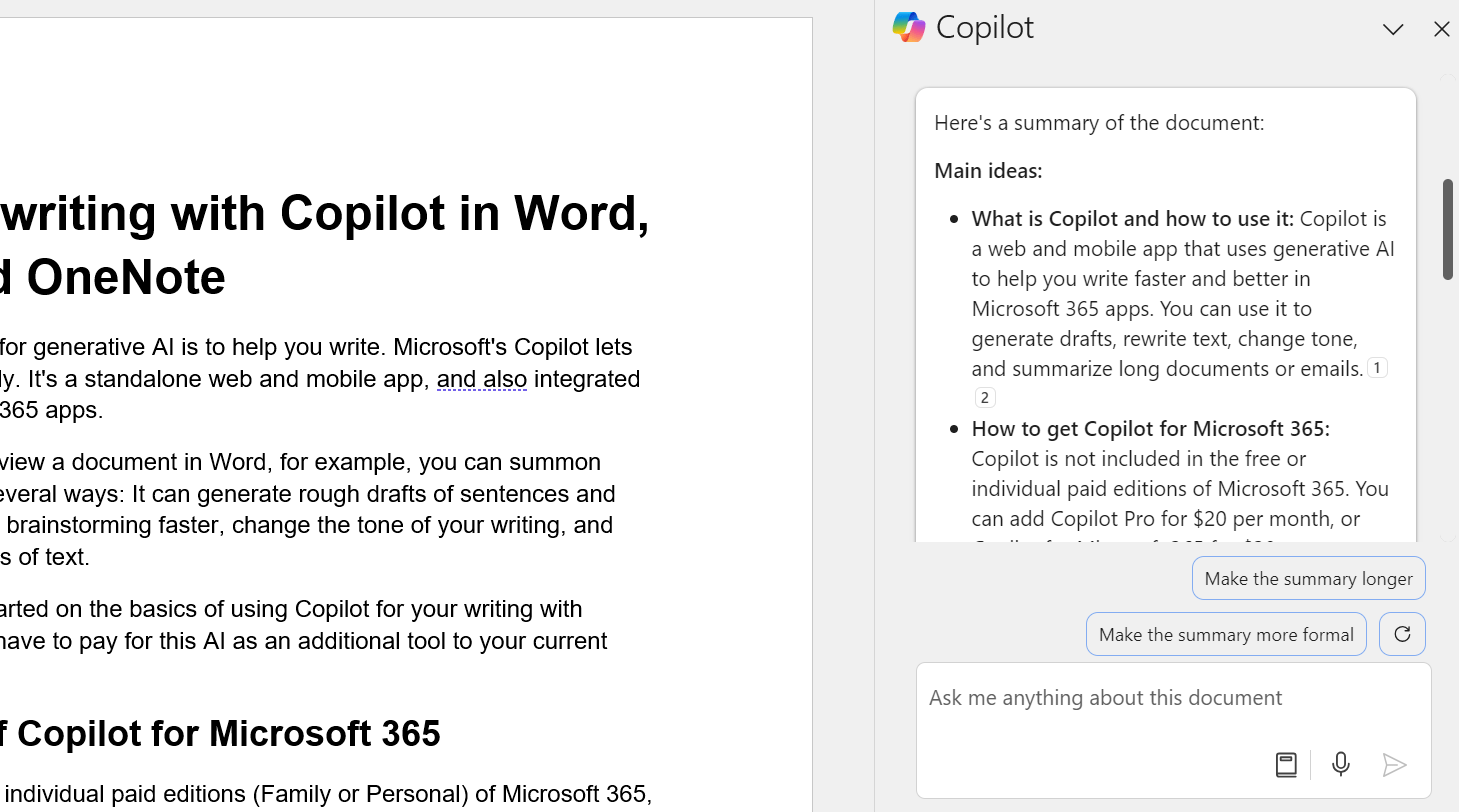The height and width of the screenshot is (812, 1459).
Task: Click "Make the summary longer"
Action: pos(1307,578)
